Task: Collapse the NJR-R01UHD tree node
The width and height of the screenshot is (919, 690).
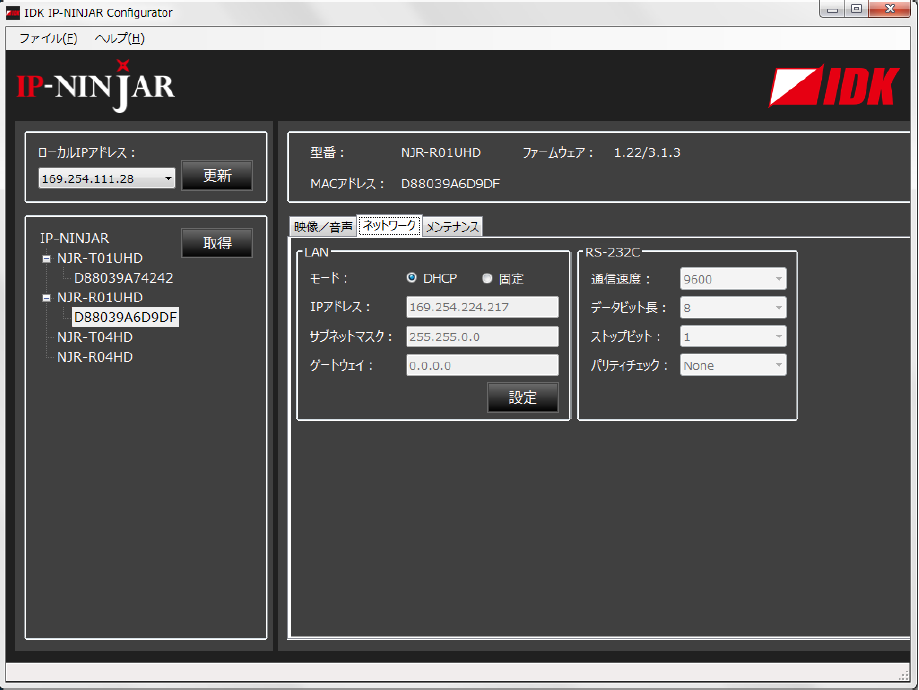Action: tap(46, 298)
